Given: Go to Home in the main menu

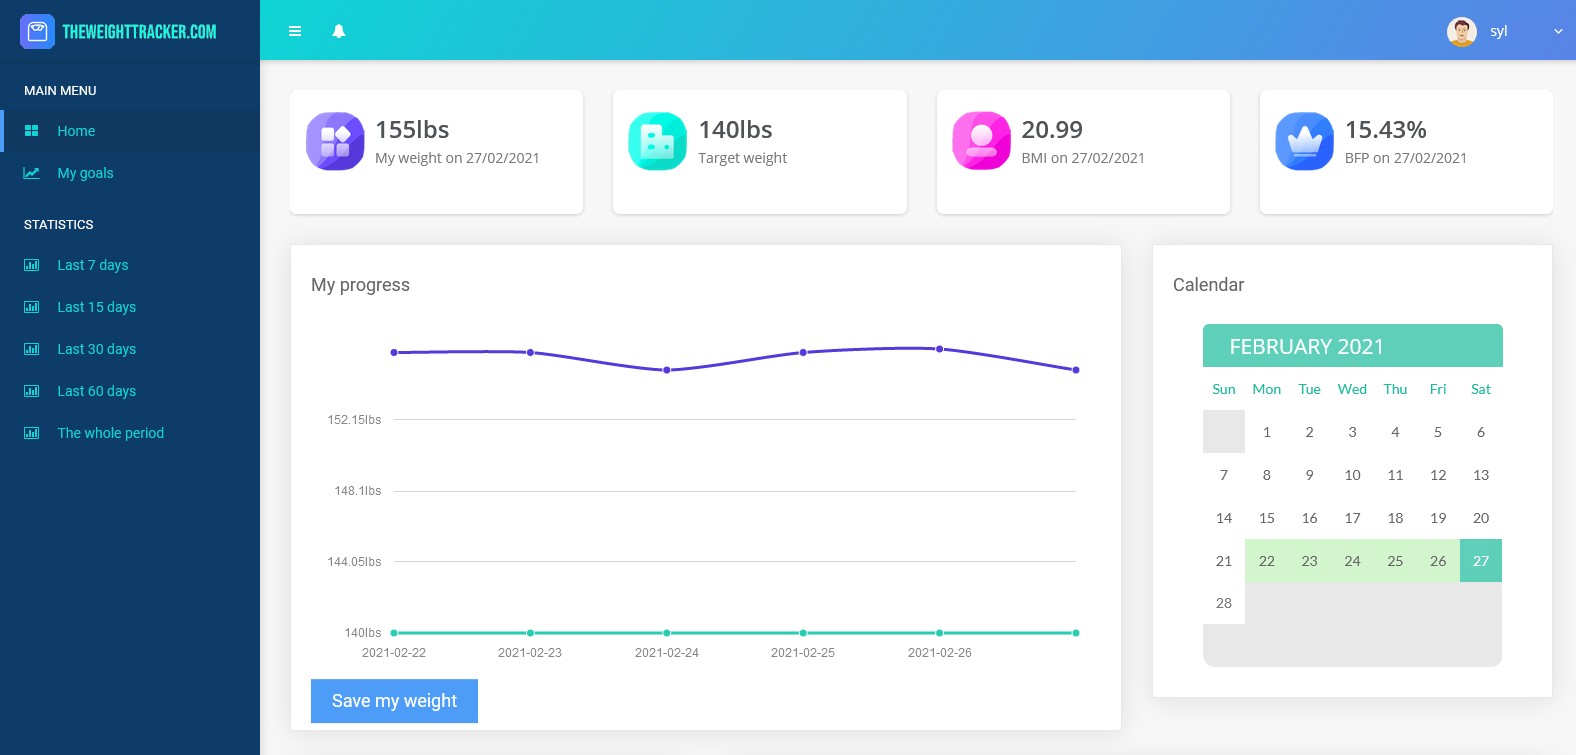Looking at the screenshot, I should tap(76, 131).
